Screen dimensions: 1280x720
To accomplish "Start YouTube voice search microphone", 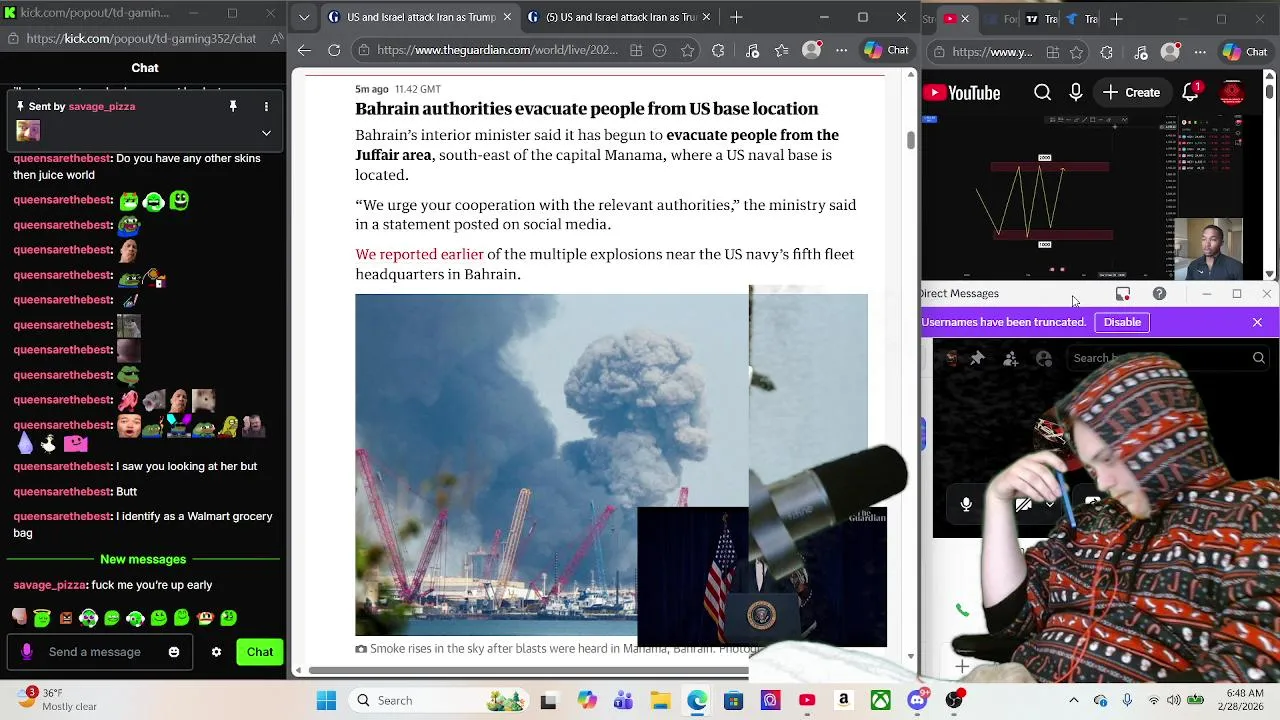I will (x=1076, y=92).
